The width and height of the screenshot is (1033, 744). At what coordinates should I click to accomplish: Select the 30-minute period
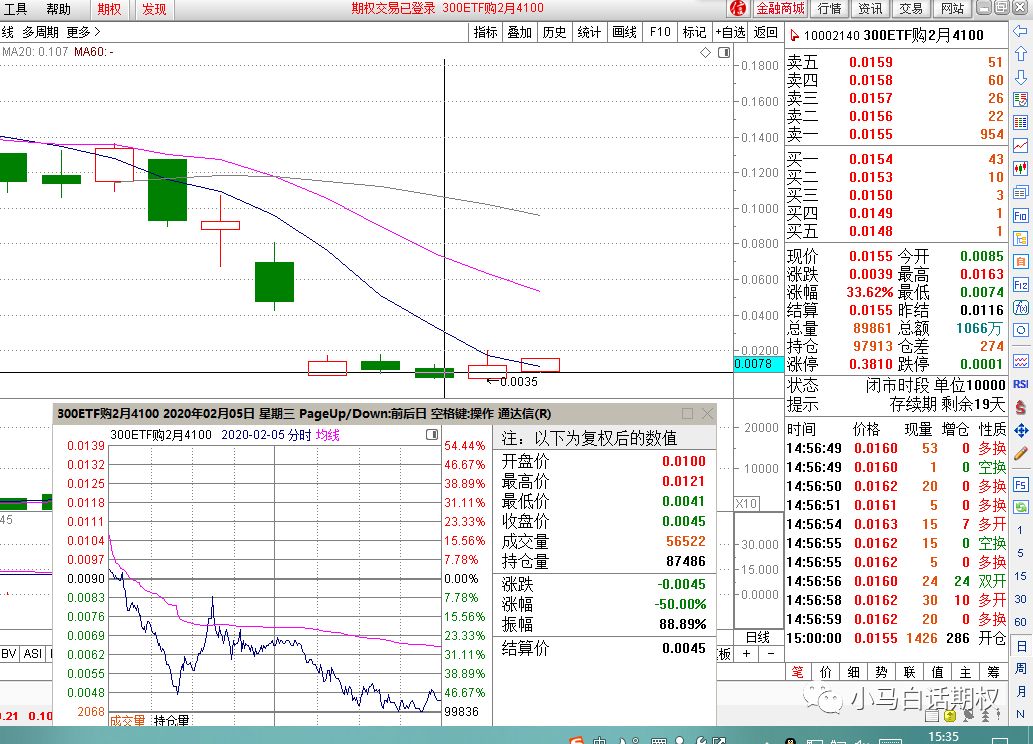pyautogui.click(x=1020, y=599)
